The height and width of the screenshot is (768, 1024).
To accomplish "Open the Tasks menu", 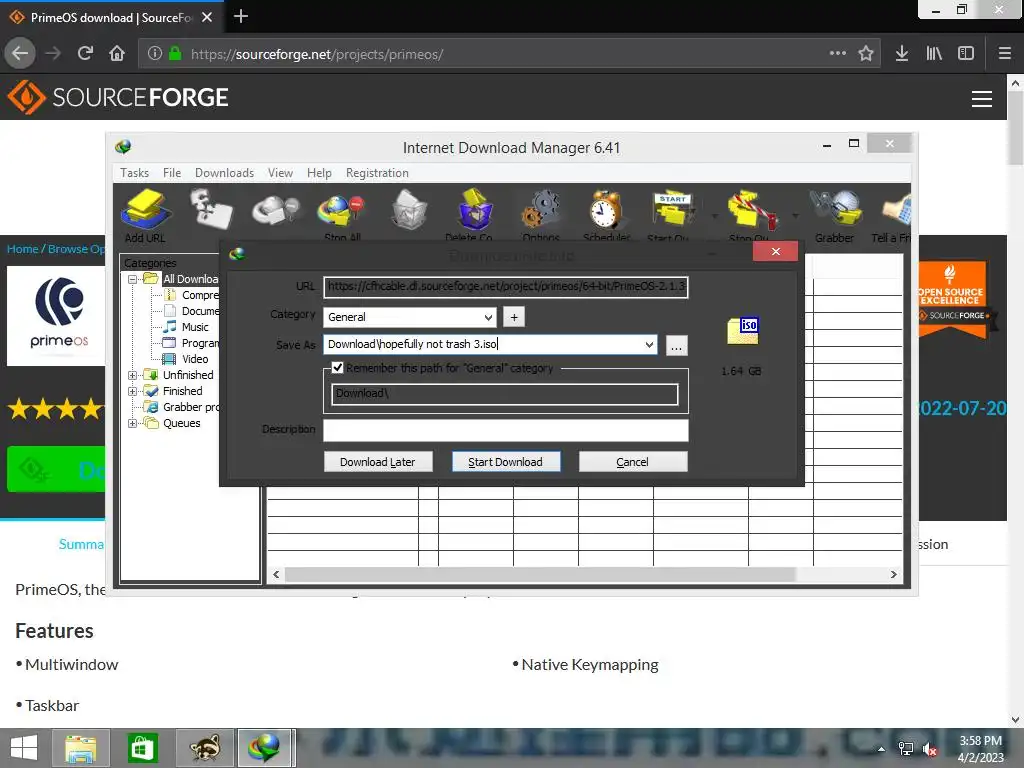I will 135,172.
